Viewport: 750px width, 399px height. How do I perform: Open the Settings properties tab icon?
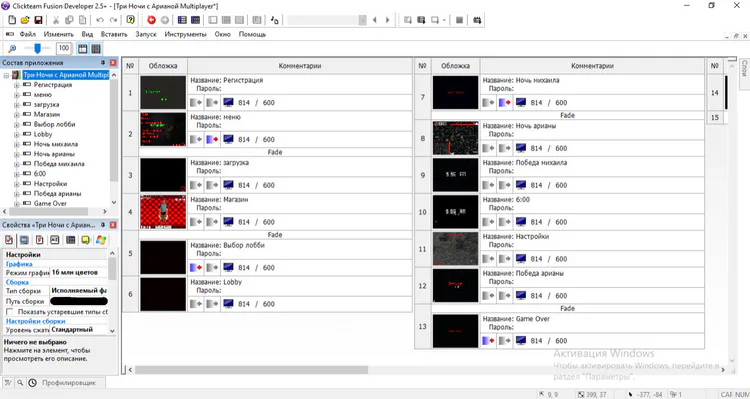click(x=9, y=240)
